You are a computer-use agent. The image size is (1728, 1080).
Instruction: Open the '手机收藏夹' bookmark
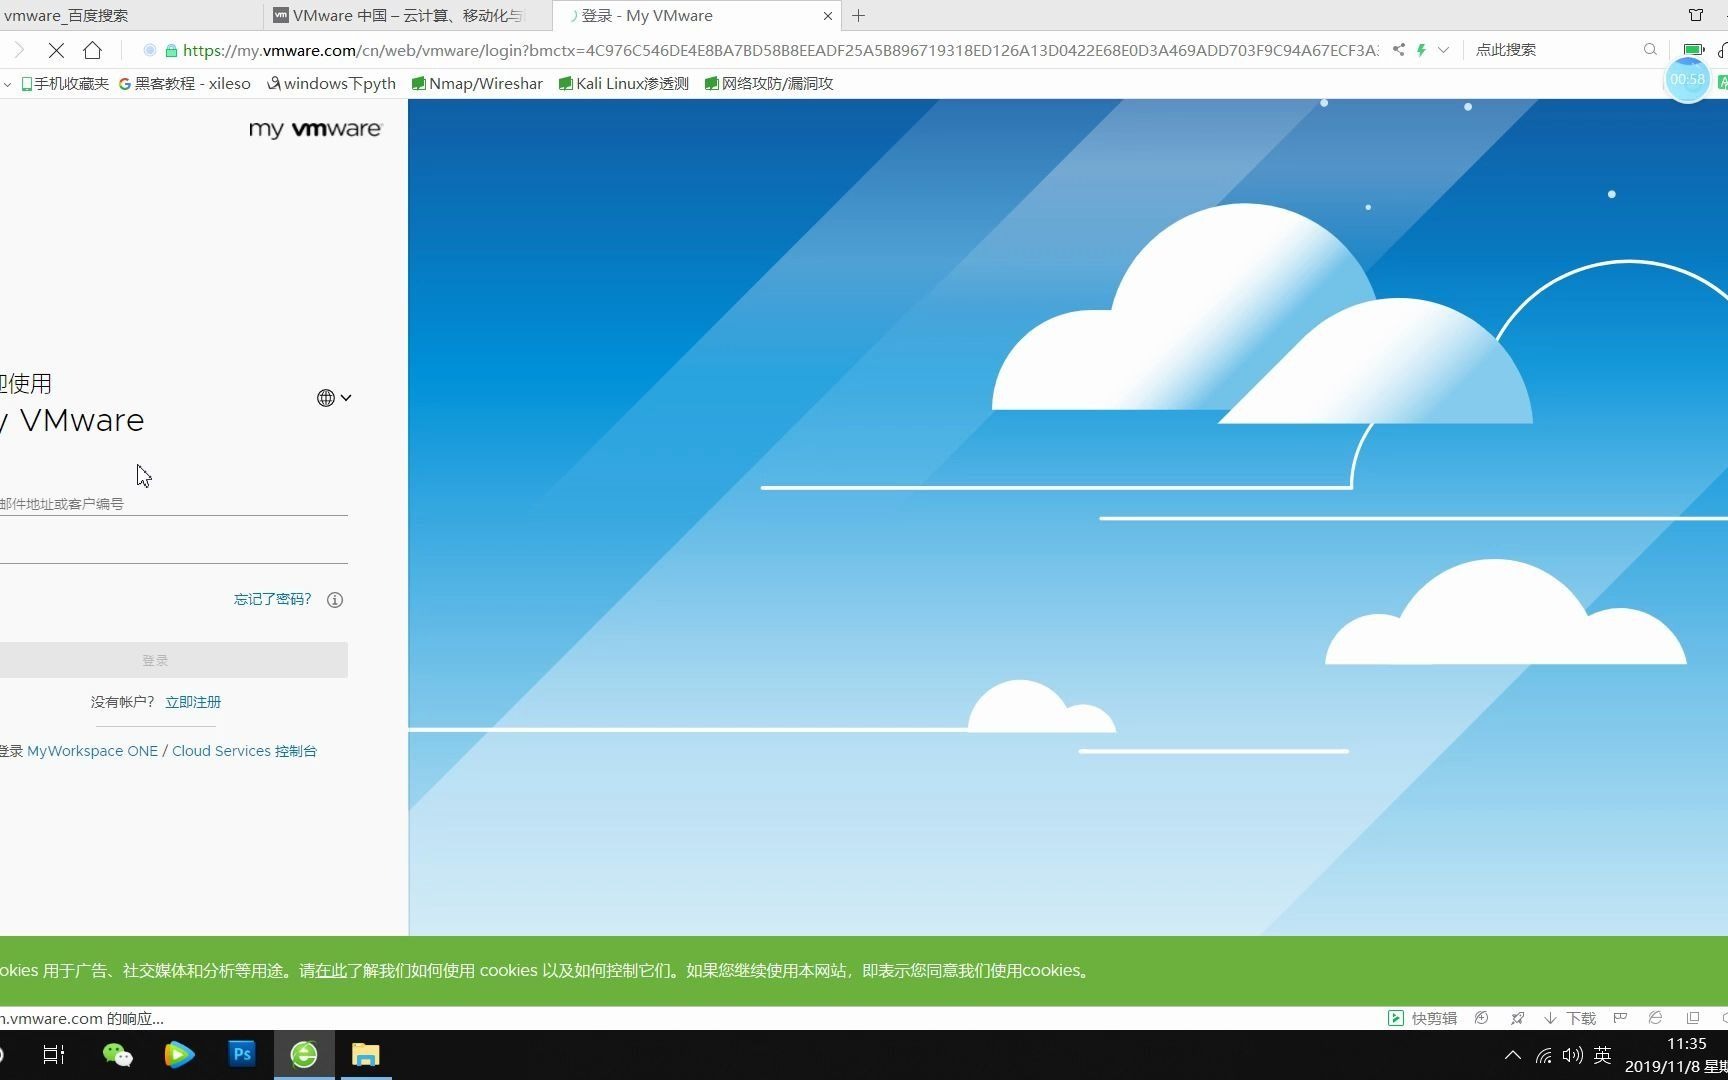[x=65, y=84]
